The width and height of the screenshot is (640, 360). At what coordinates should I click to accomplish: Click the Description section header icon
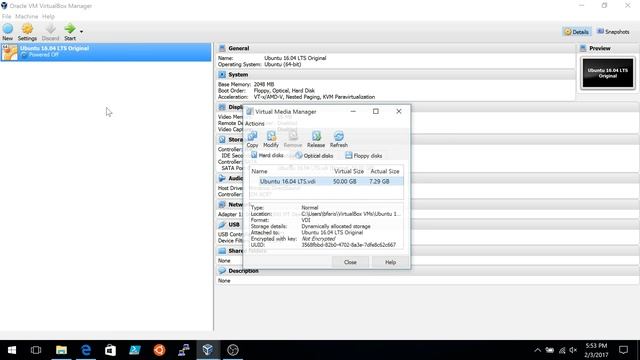222,271
